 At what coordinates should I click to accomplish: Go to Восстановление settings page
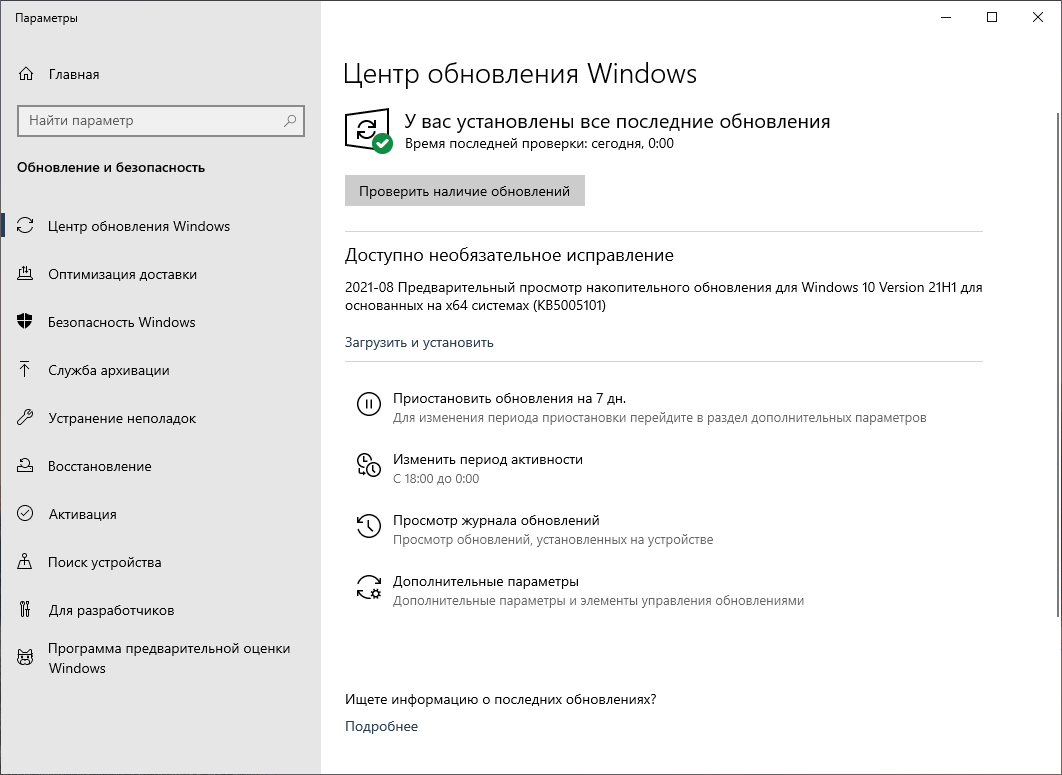click(100, 466)
